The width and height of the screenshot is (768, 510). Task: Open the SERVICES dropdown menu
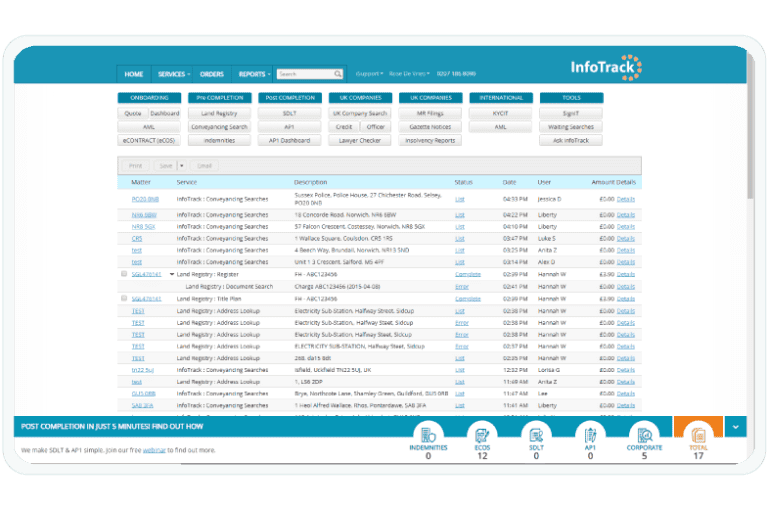coord(173,74)
